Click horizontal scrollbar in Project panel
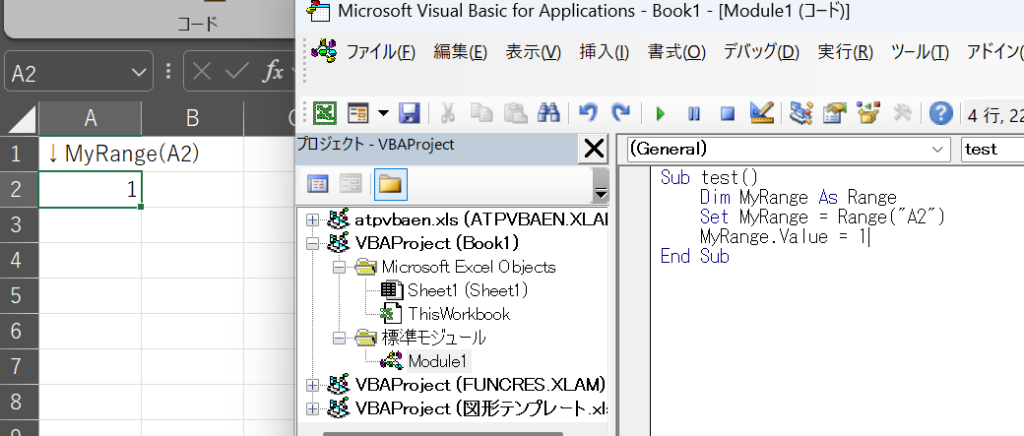This screenshot has height=436, width=1024. [x=443, y=433]
